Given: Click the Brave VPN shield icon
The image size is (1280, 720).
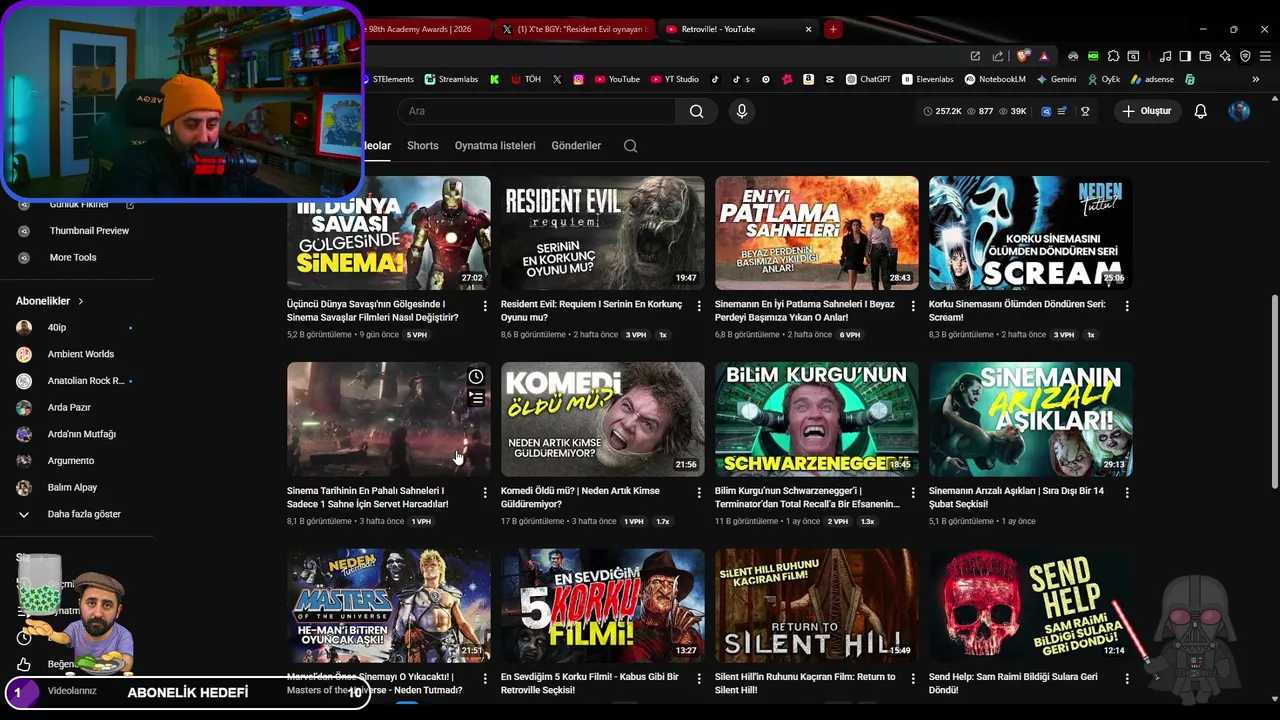Looking at the screenshot, I should [1245, 56].
